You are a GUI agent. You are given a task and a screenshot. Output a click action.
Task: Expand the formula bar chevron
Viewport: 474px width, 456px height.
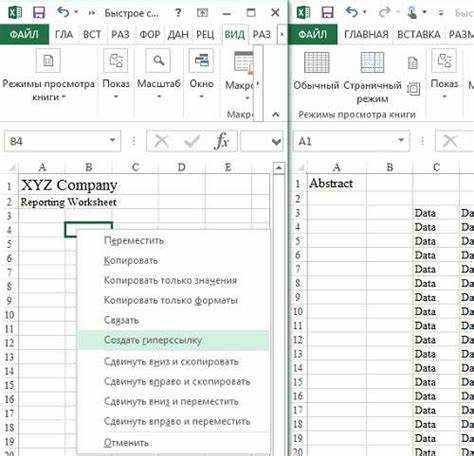(276, 142)
